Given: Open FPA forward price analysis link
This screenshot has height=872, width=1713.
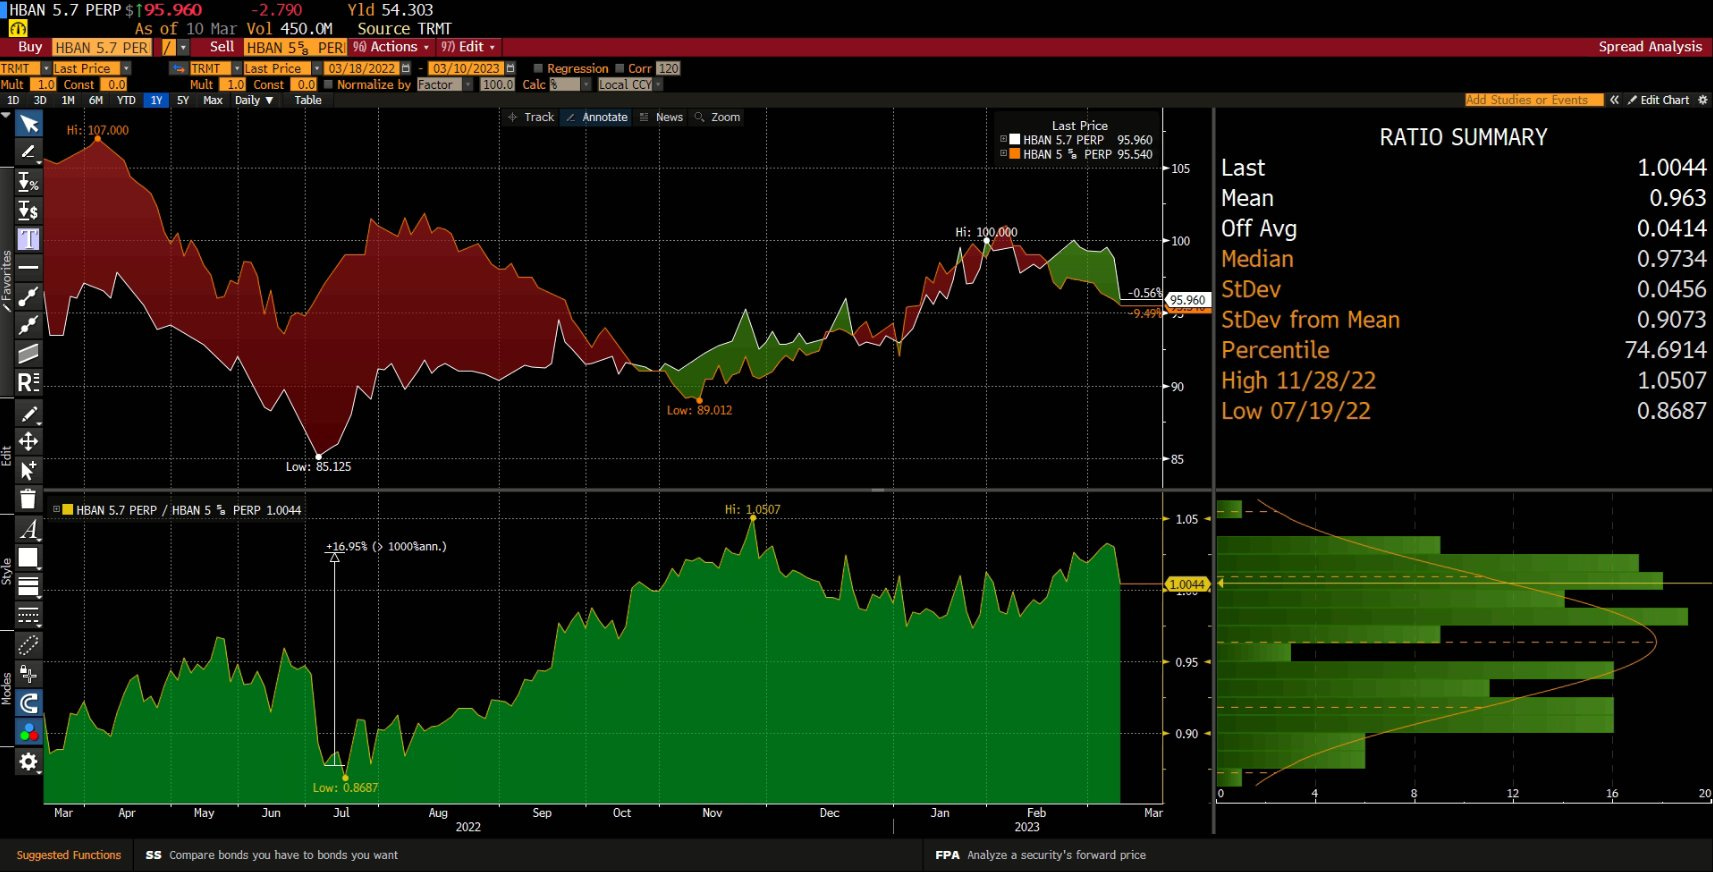Looking at the screenshot, I should pos(1040,855).
